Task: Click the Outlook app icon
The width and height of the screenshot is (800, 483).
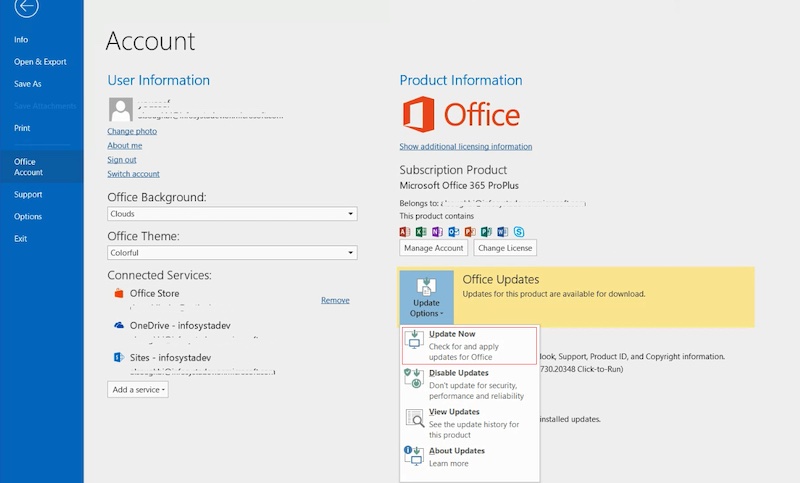Action: (x=454, y=232)
